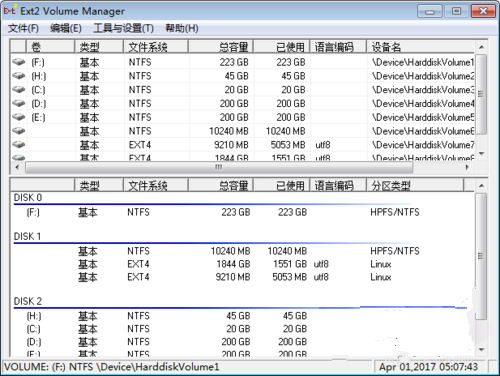
Task: Click 1844 GB partition size under DISK 1
Action: pyautogui.click(x=233, y=264)
